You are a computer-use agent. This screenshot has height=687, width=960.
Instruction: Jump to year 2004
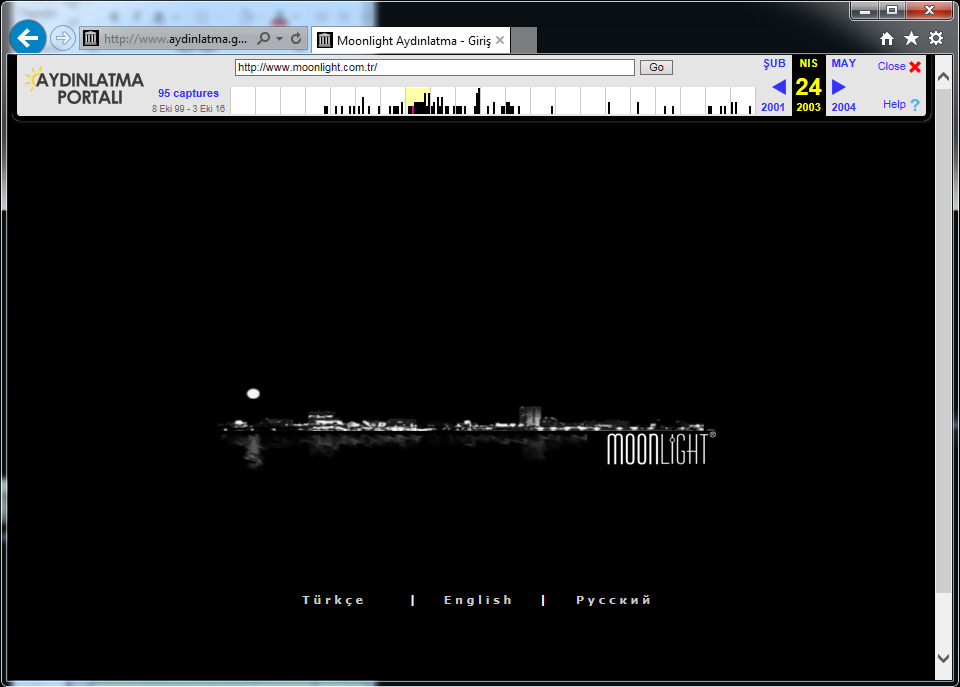point(843,107)
